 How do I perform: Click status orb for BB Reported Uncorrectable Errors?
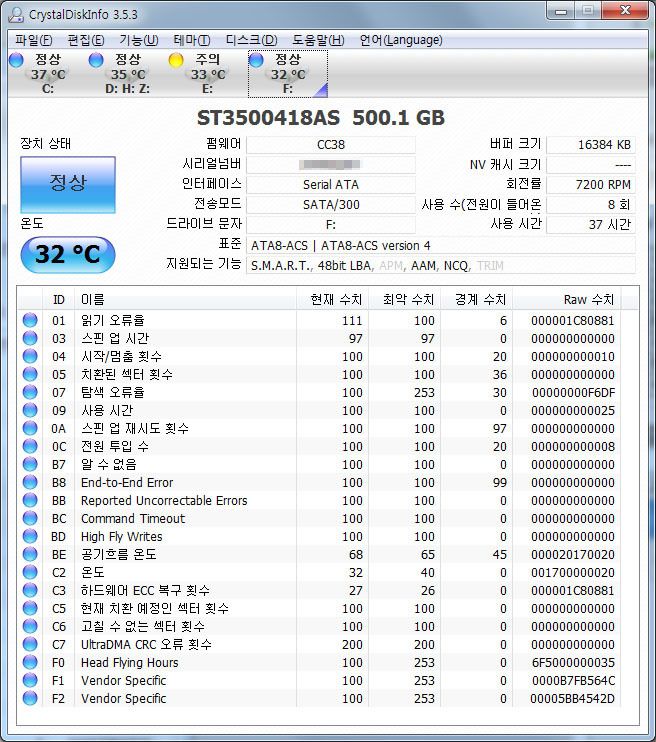click(30, 500)
